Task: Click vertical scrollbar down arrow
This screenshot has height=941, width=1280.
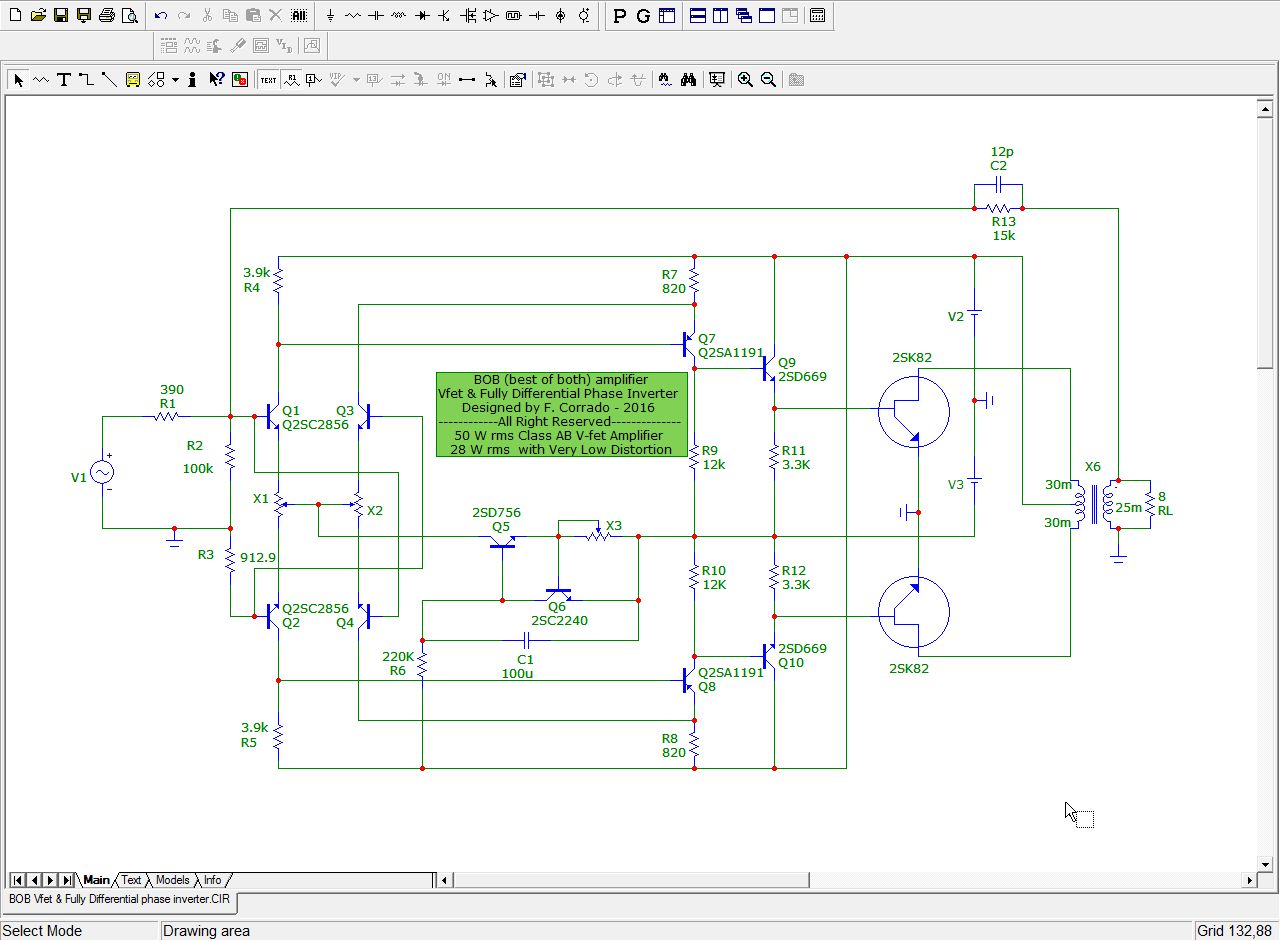Action: pos(1265,864)
